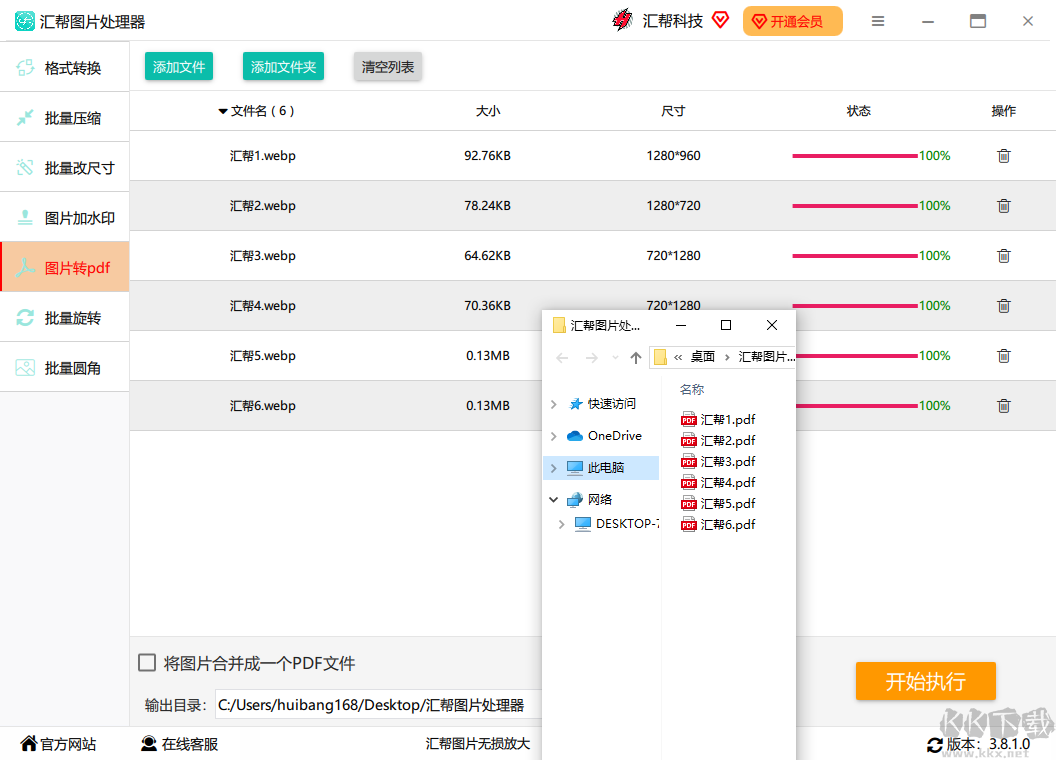Select the 图片加水印 sidebar tab
1056x760 pixels.
click(x=65, y=218)
